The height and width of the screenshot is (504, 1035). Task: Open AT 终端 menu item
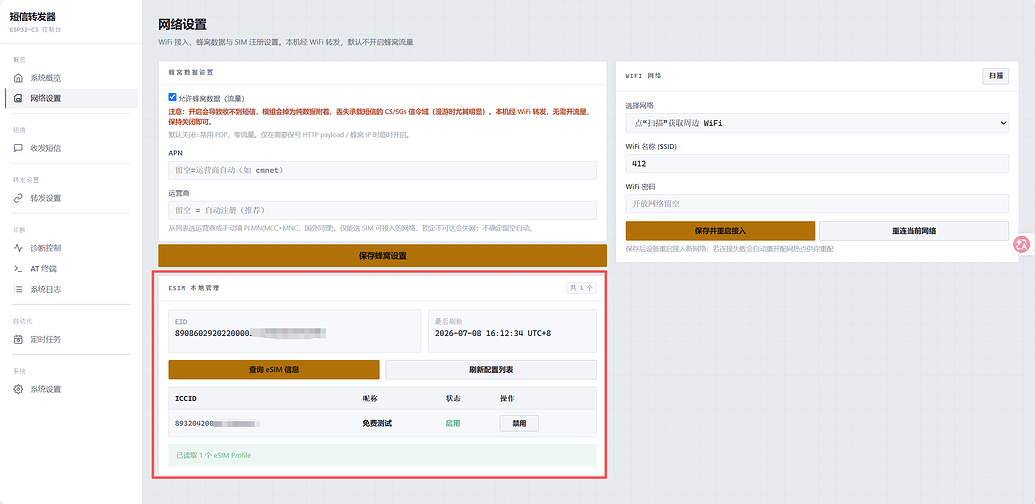pos(71,268)
